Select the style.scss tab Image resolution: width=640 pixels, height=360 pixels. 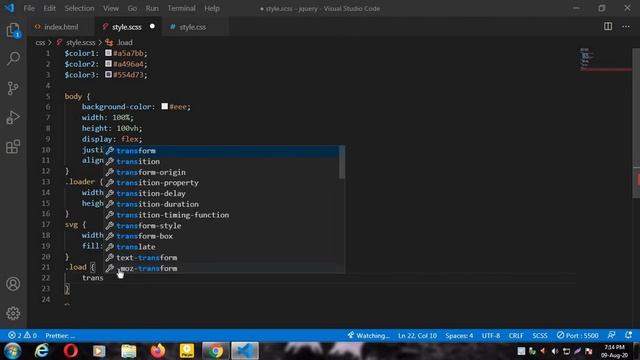pyautogui.click(x=127, y=27)
